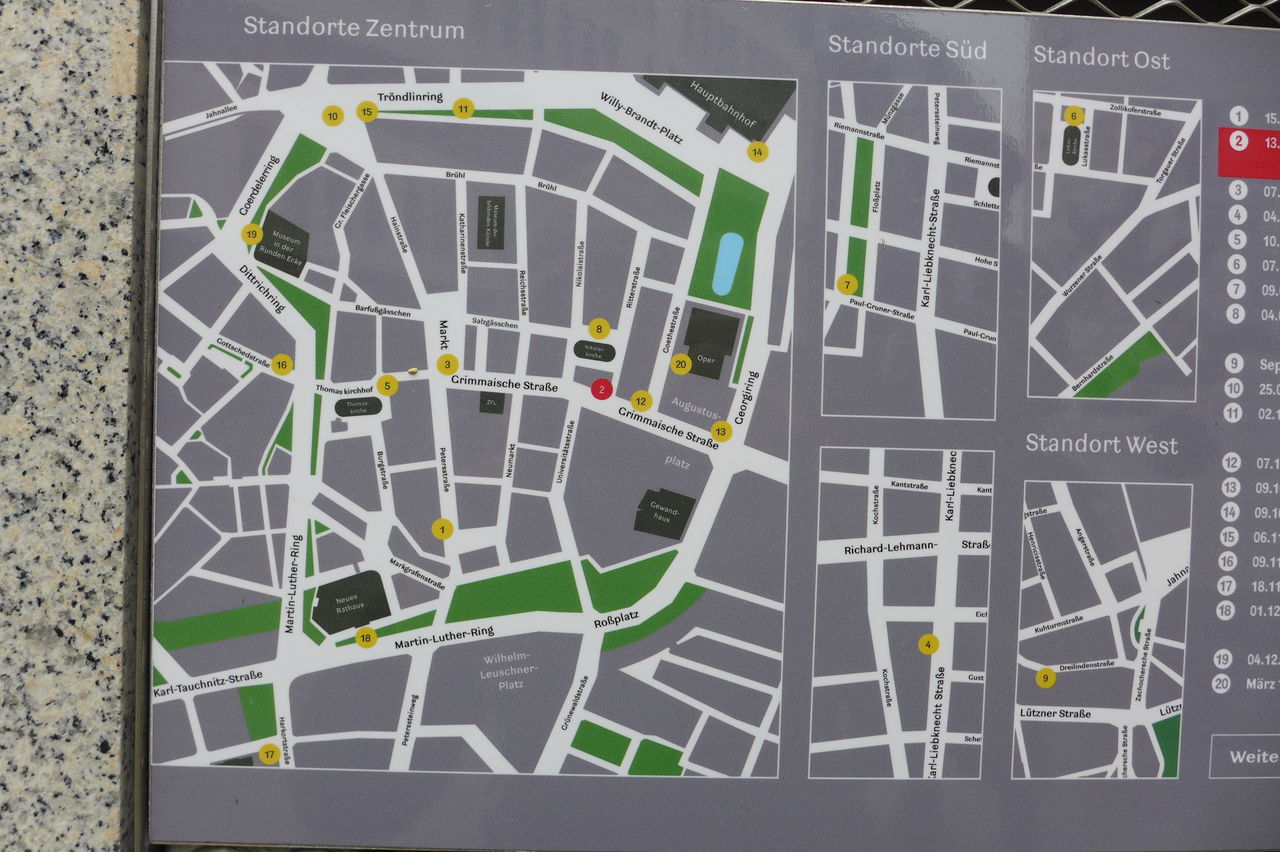Tap map marker 13 at Augustusplatz
Image resolution: width=1280 pixels, height=852 pixels.
pyautogui.click(x=722, y=431)
